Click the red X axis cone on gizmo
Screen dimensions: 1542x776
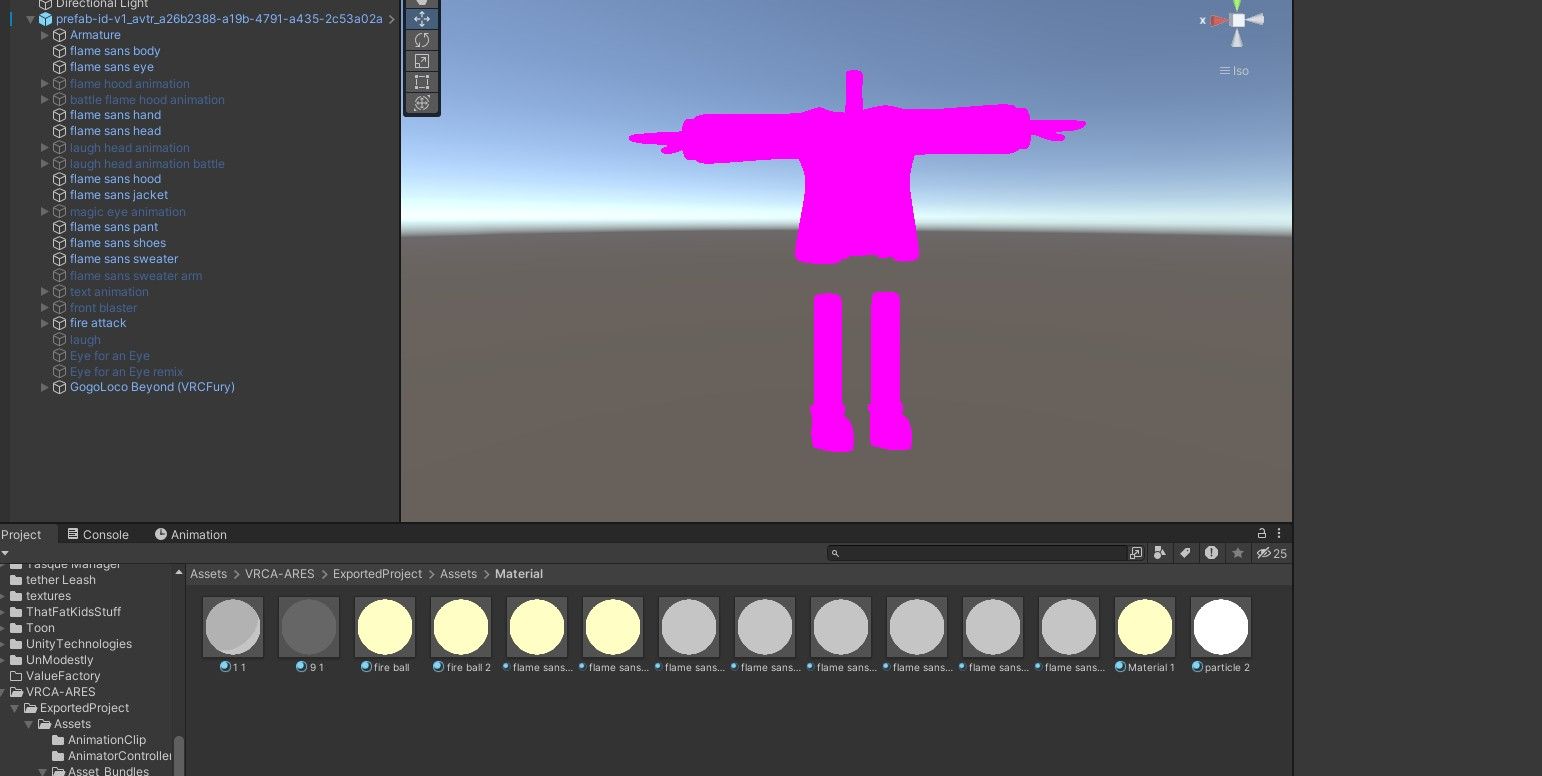[1218, 20]
